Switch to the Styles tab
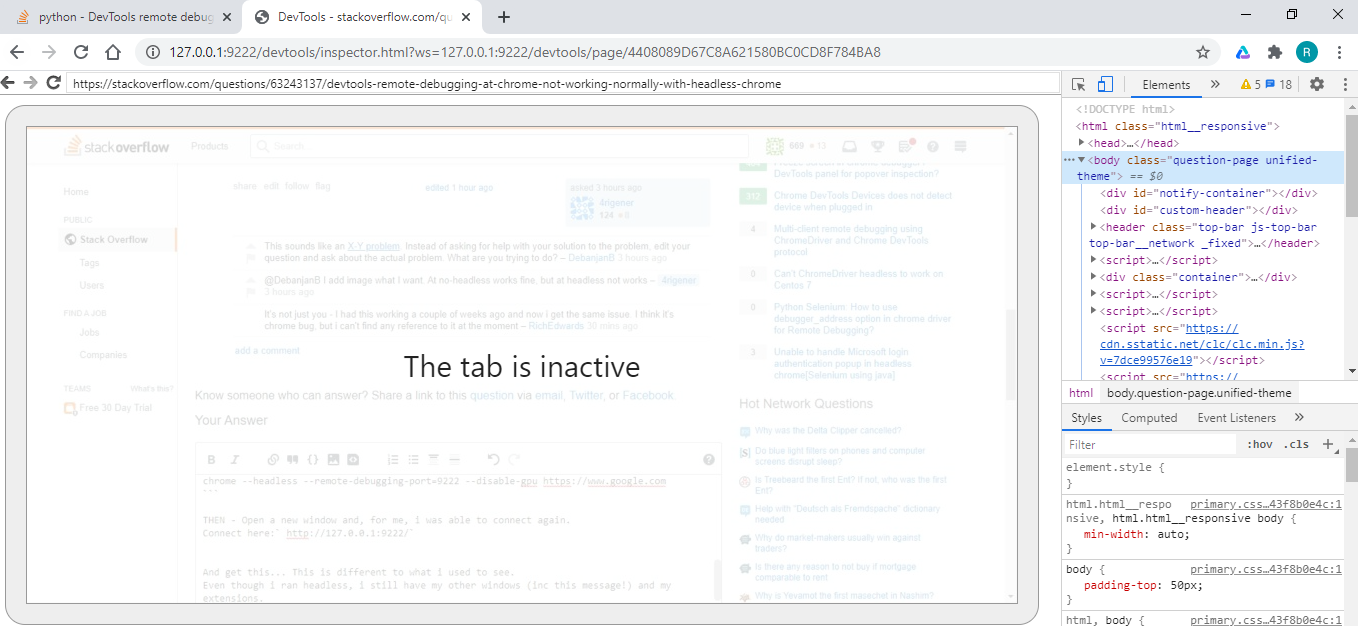1358x626 pixels. pos(1086,418)
